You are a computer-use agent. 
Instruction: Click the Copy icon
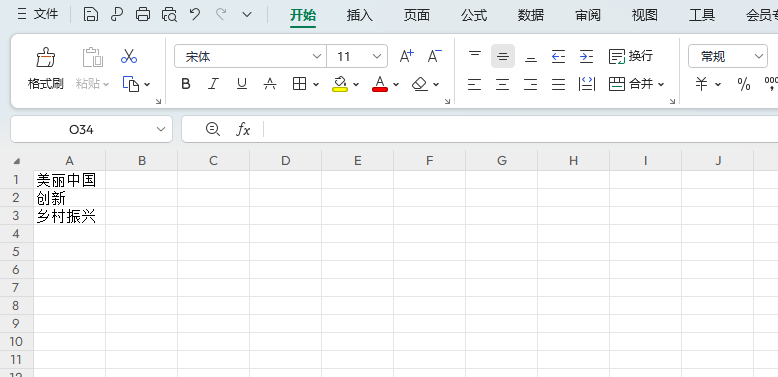coord(130,84)
